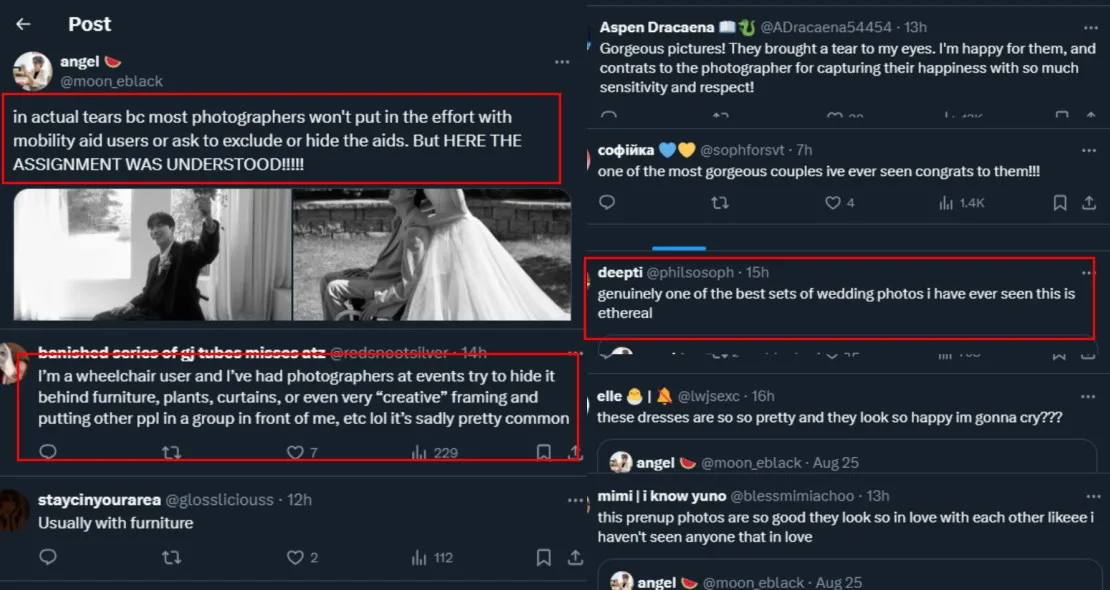Image resolution: width=1110 pixels, height=590 pixels.
Task: Reply to staycinyourarea's comment
Action: tap(47, 557)
